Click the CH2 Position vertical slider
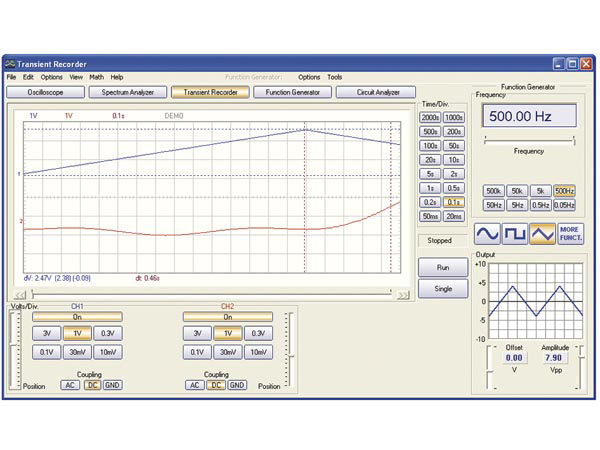600x450 pixels. point(289,351)
